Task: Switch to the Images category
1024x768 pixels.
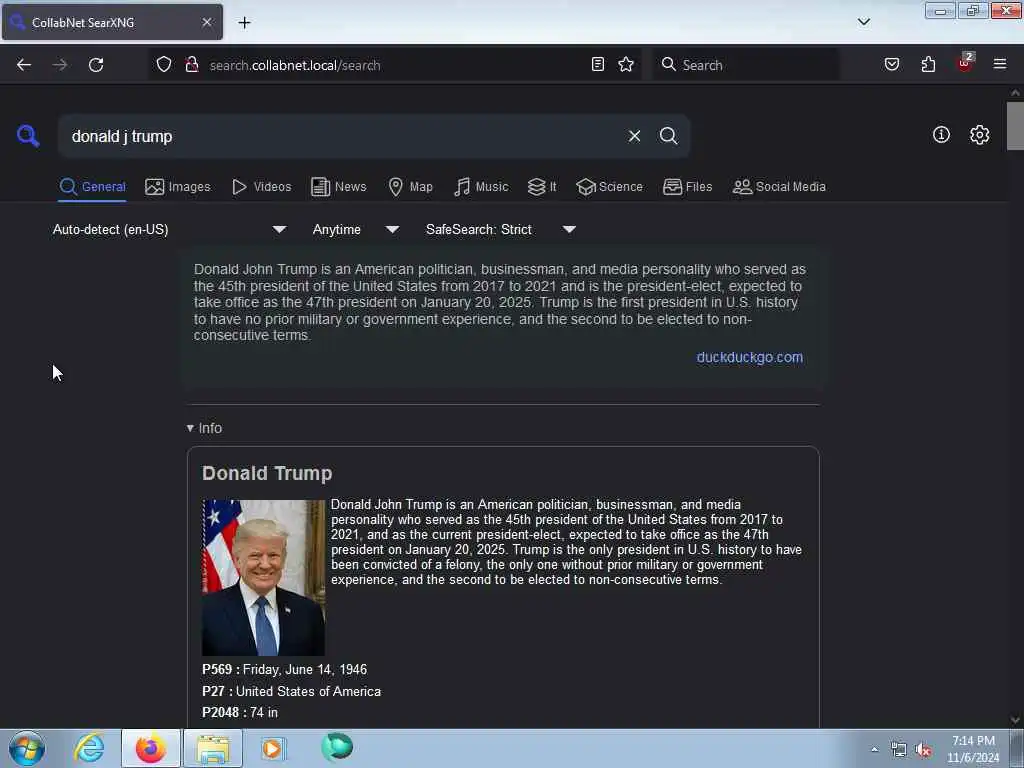Action: click(178, 187)
